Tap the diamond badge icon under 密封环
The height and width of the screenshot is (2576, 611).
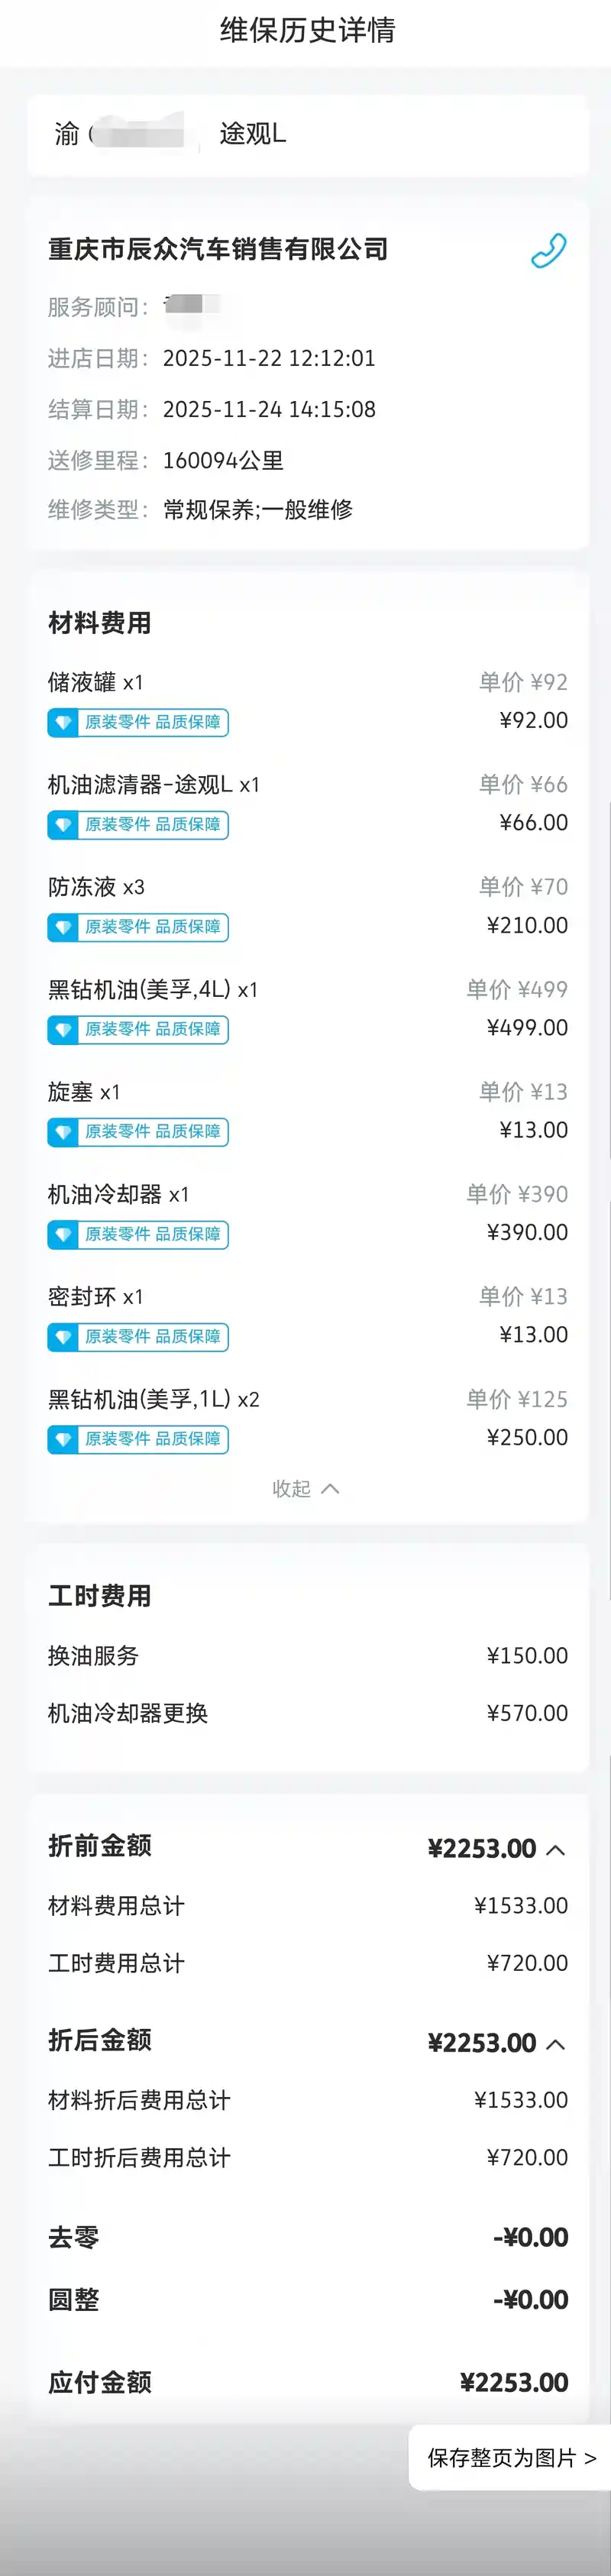click(x=63, y=1337)
